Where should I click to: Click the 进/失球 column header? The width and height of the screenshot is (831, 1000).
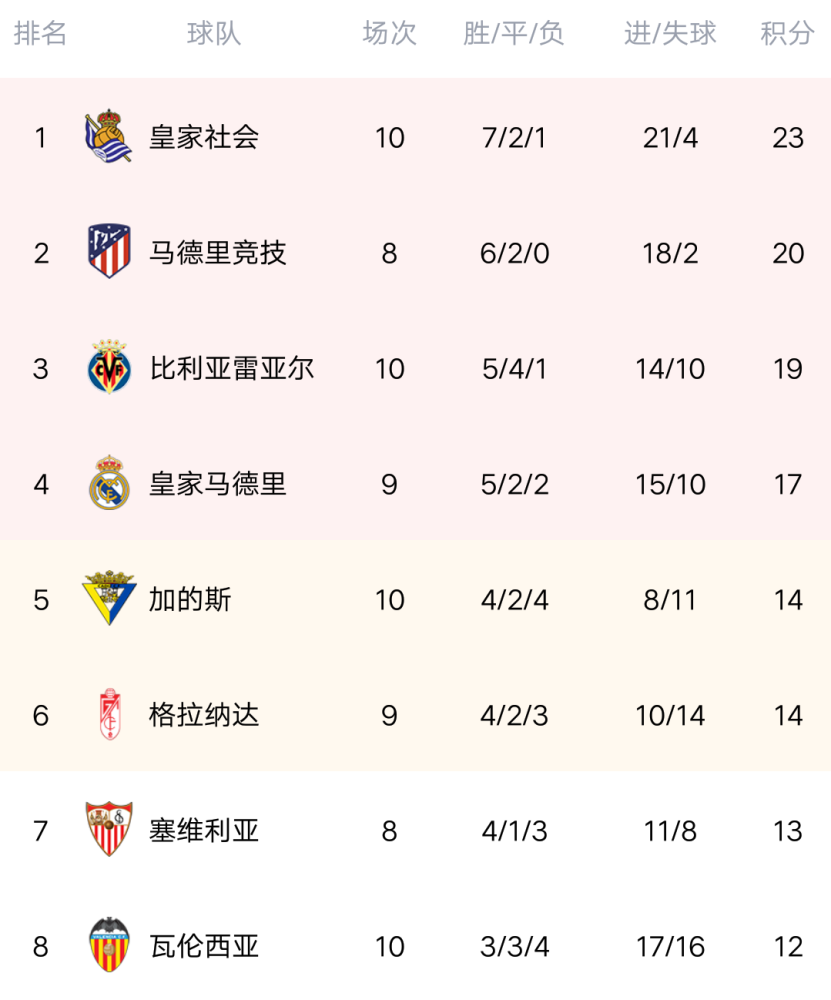[x=670, y=33]
